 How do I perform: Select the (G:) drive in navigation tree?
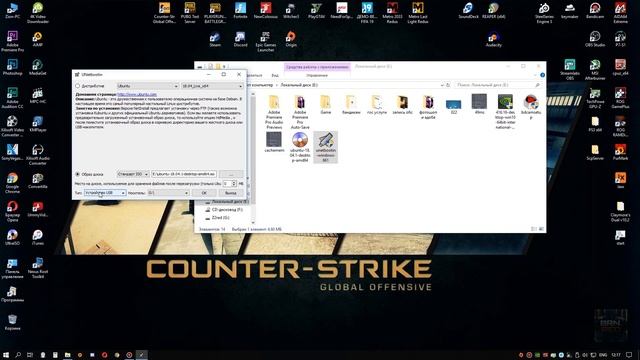pyautogui.click(x=217, y=218)
